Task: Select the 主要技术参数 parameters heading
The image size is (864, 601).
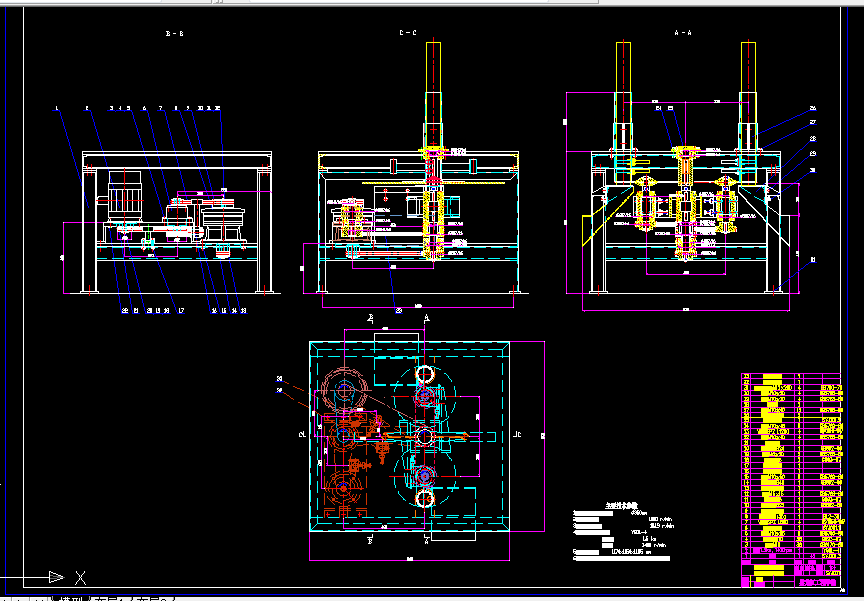Action: click(x=621, y=505)
